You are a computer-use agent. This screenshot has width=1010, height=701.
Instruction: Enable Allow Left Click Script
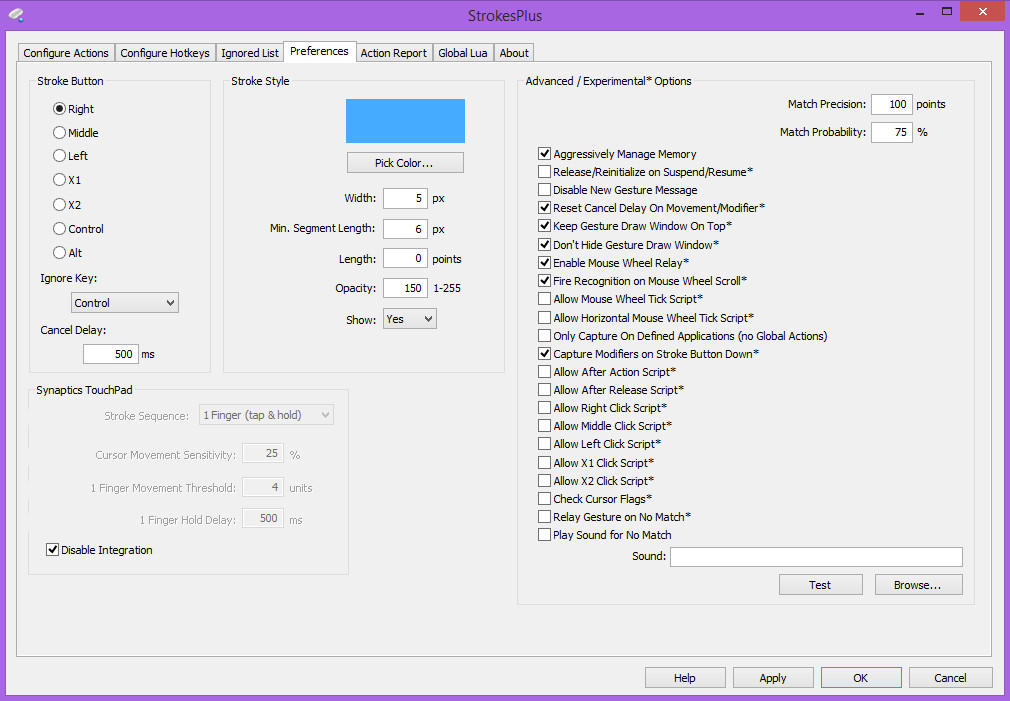(544, 443)
